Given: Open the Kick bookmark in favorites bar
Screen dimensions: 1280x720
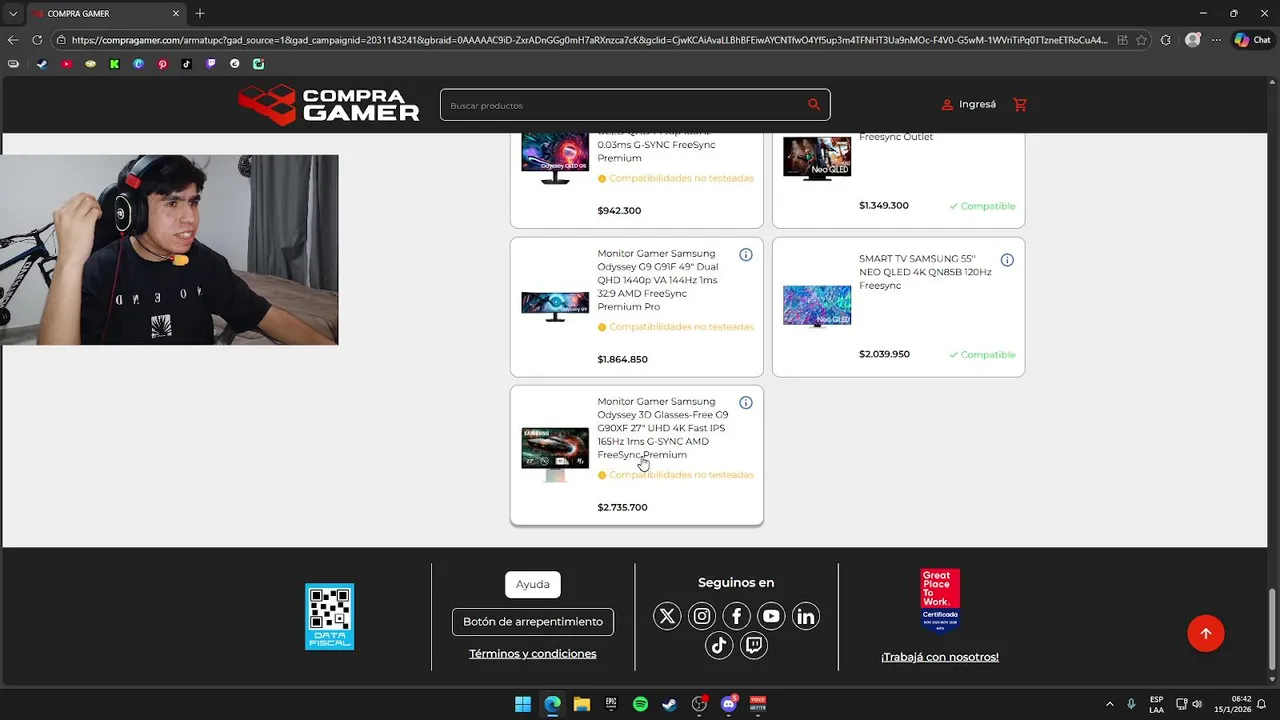Looking at the screenshot, I should [x=114, y=64].
